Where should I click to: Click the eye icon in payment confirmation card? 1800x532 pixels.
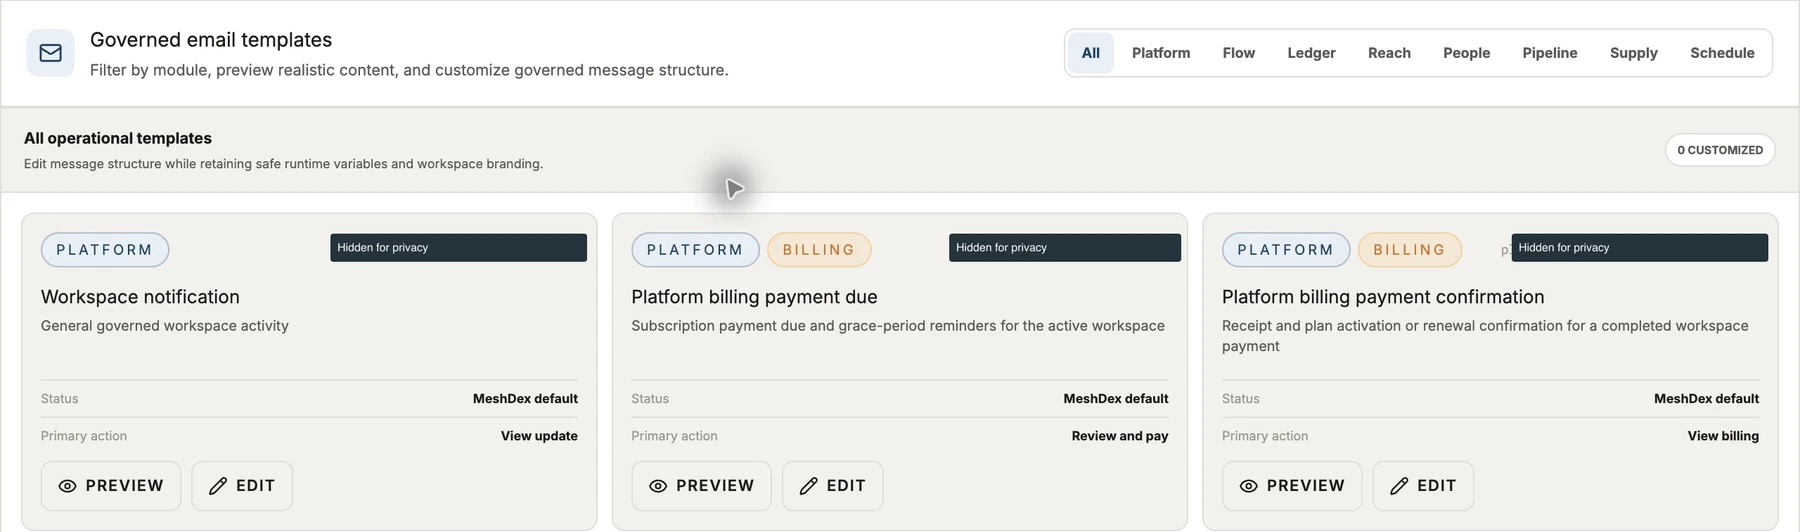pyautogui.click(x=1249, y=486)
